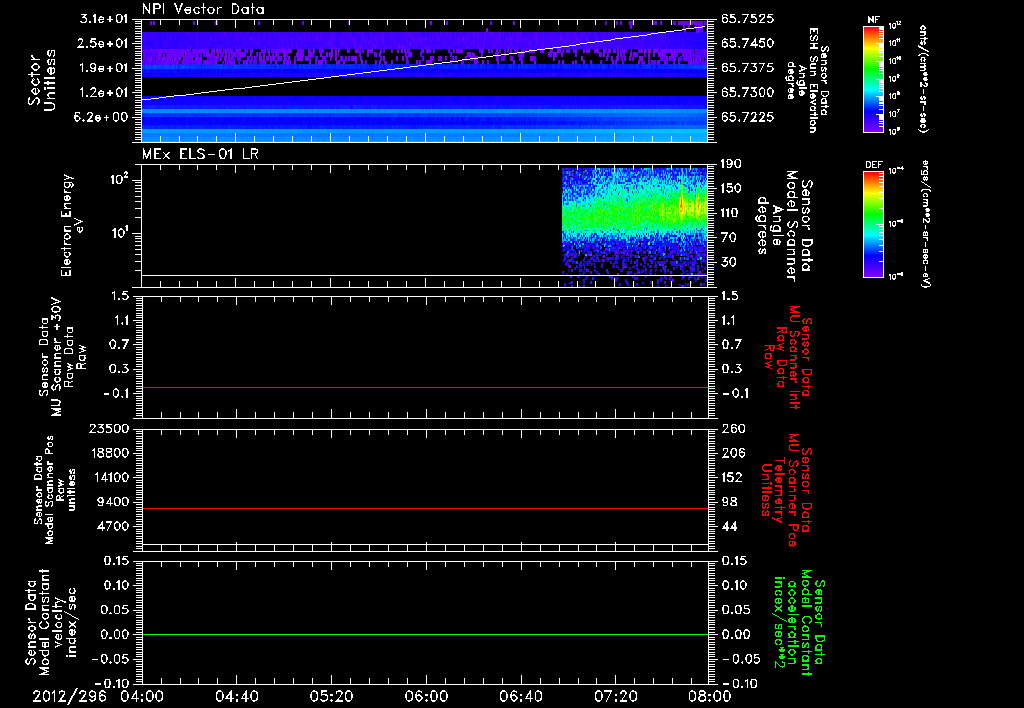Click the NF color scale bar
This screenshot has width=1024, height=708.
[874, 79]
